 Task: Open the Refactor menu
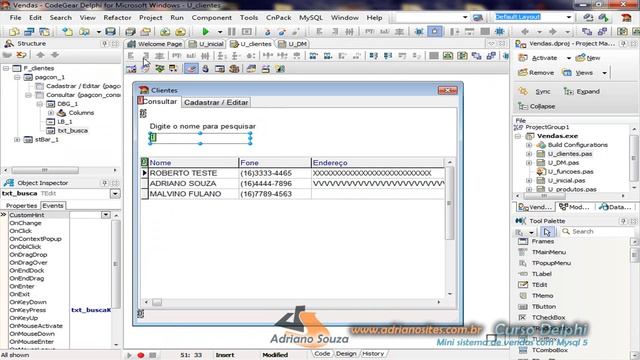(117, 18)
